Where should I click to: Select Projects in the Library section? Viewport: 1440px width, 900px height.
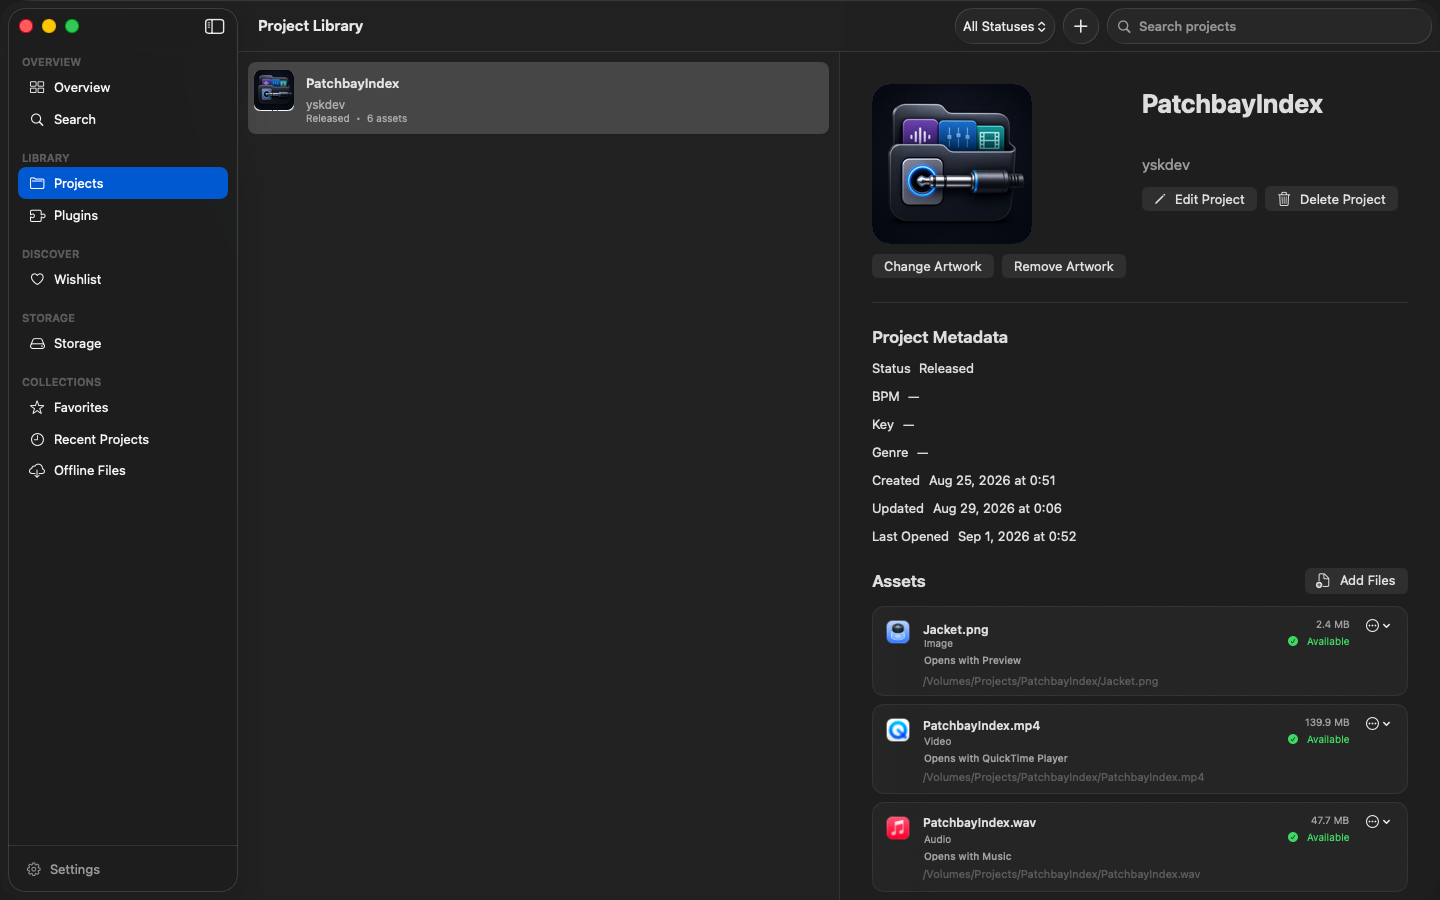pos(123,184)
